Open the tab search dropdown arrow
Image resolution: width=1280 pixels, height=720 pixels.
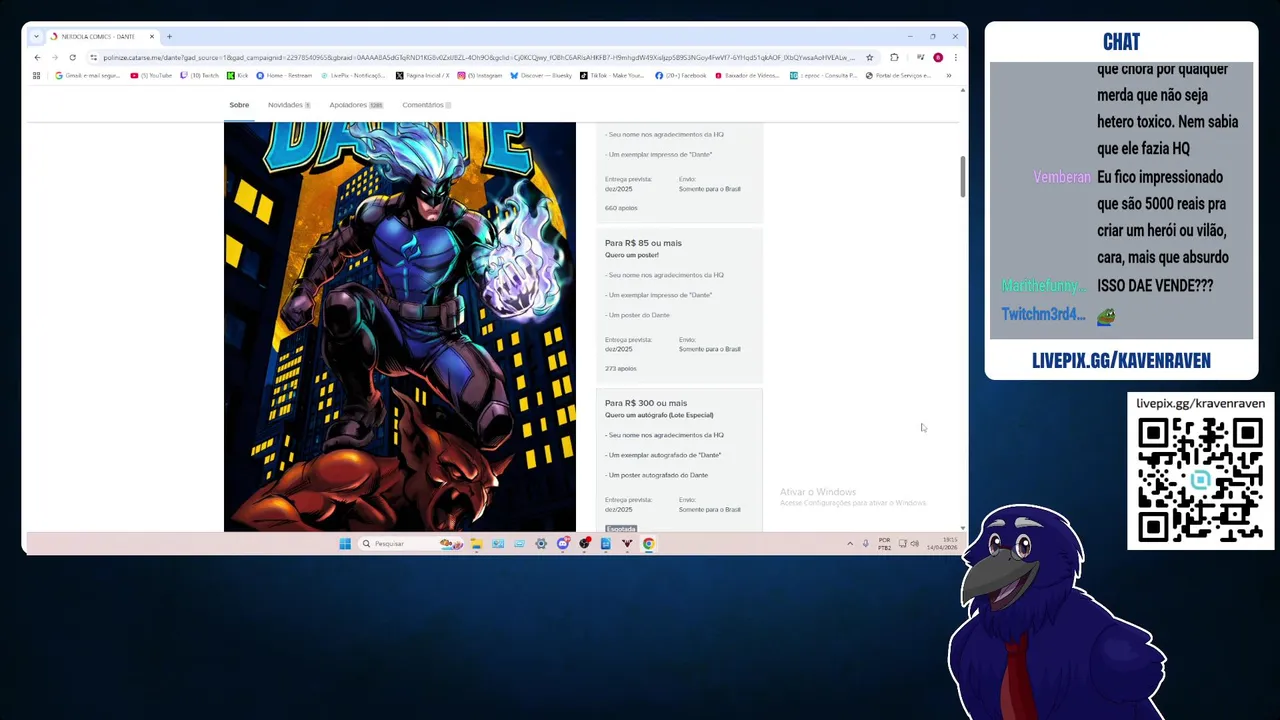pos(36,36)
